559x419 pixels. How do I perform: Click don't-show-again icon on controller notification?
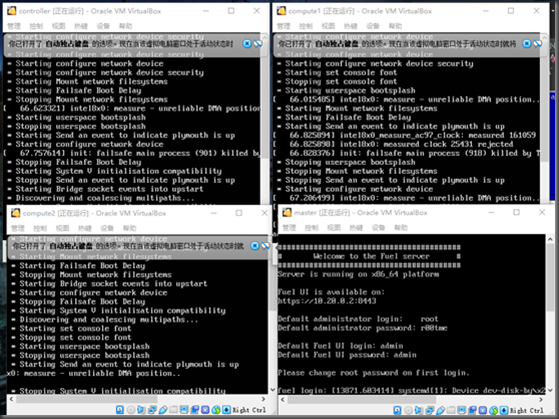click(257, 44)
